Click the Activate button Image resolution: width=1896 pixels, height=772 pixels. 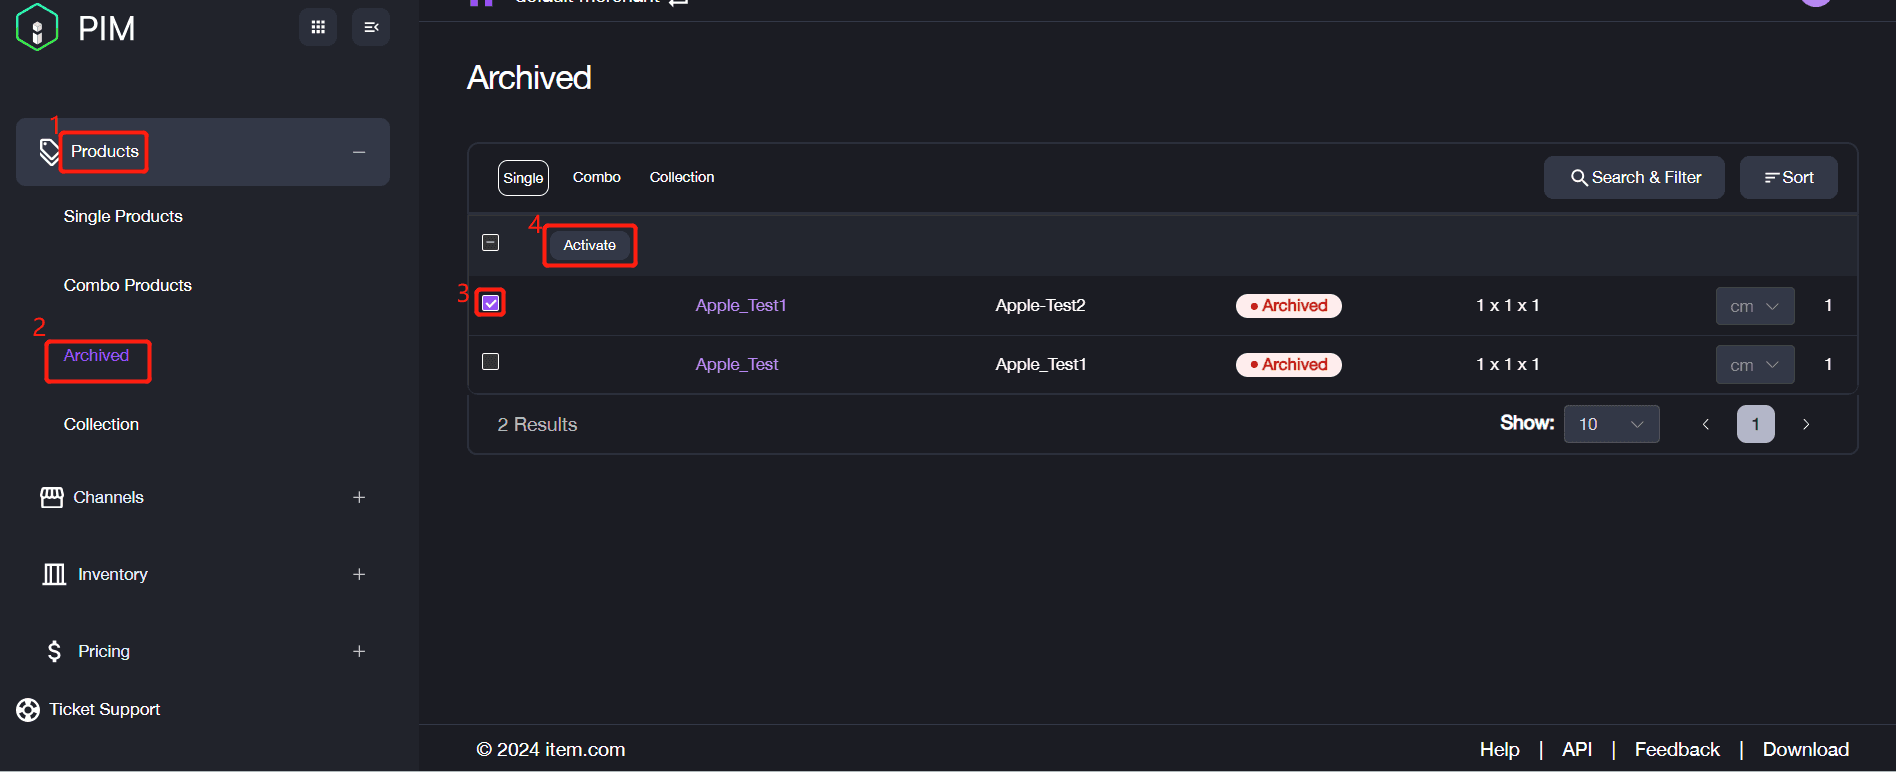coord(590,245)
